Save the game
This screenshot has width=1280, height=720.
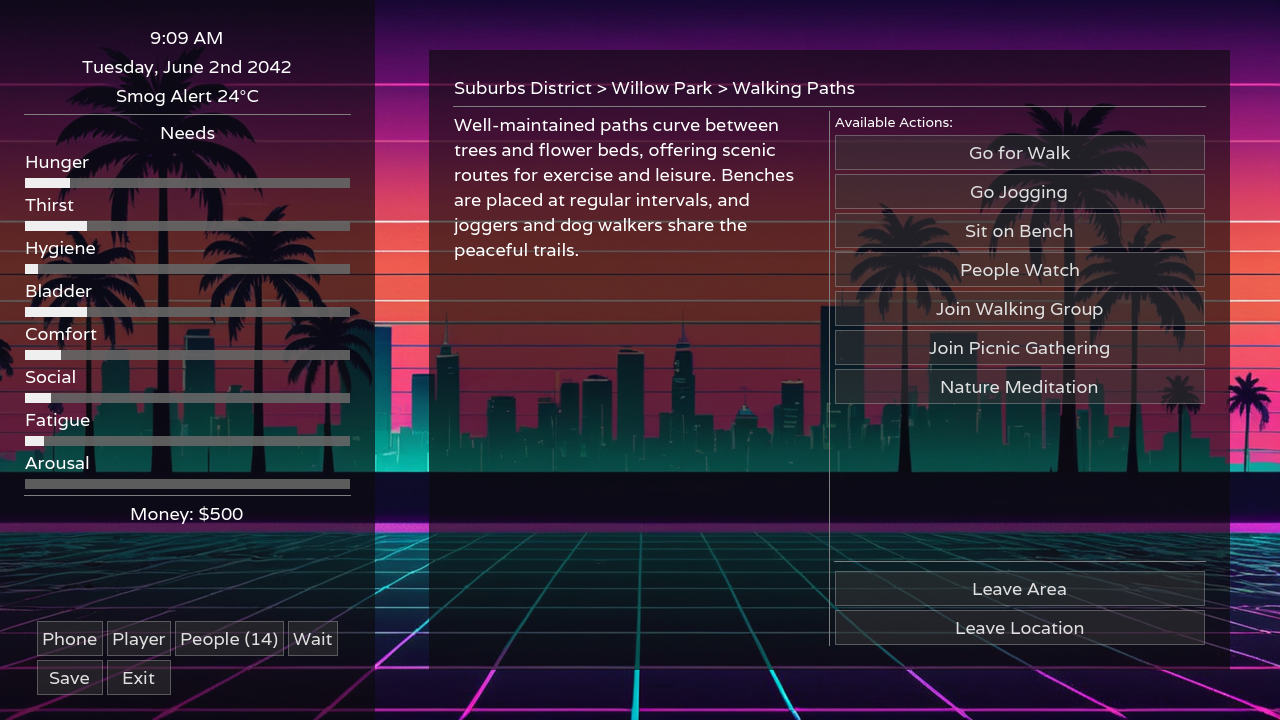(70, 678)
